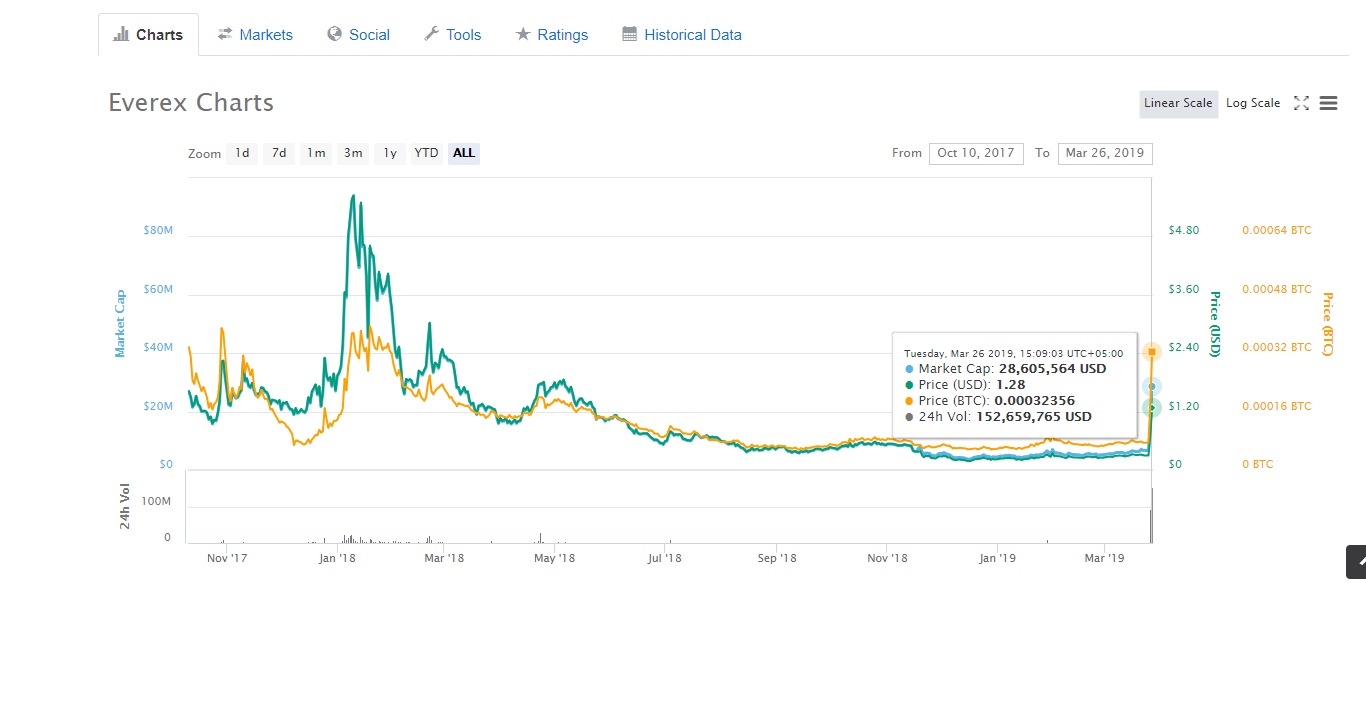
Task: Click the $4.80 price axis label
Action: tap(1184, 230)
